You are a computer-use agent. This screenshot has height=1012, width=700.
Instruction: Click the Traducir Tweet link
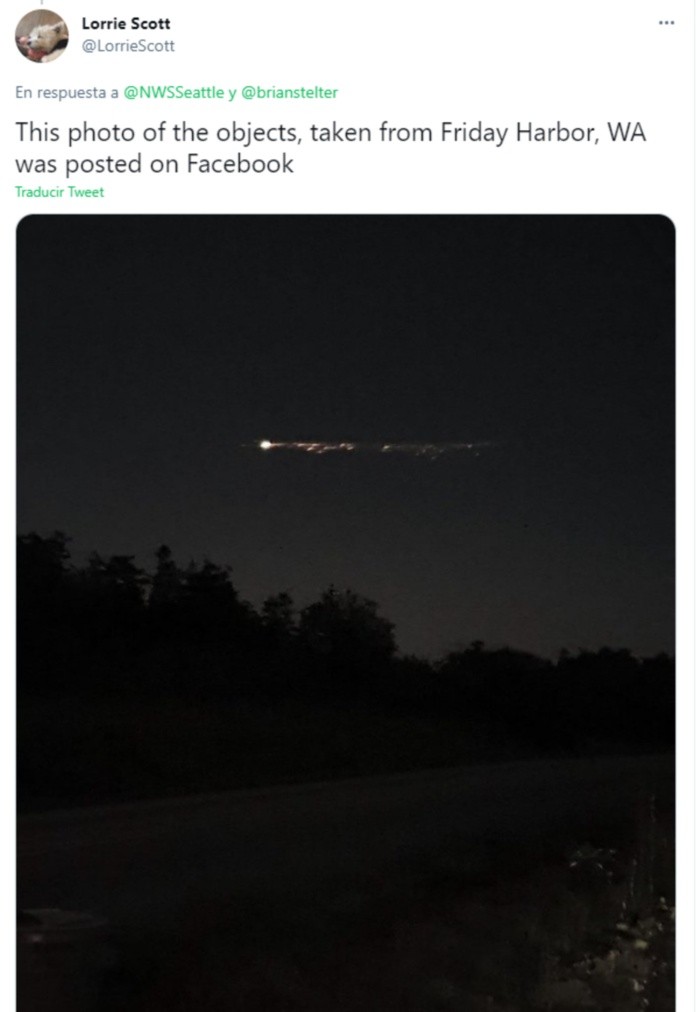pos(59,192)
